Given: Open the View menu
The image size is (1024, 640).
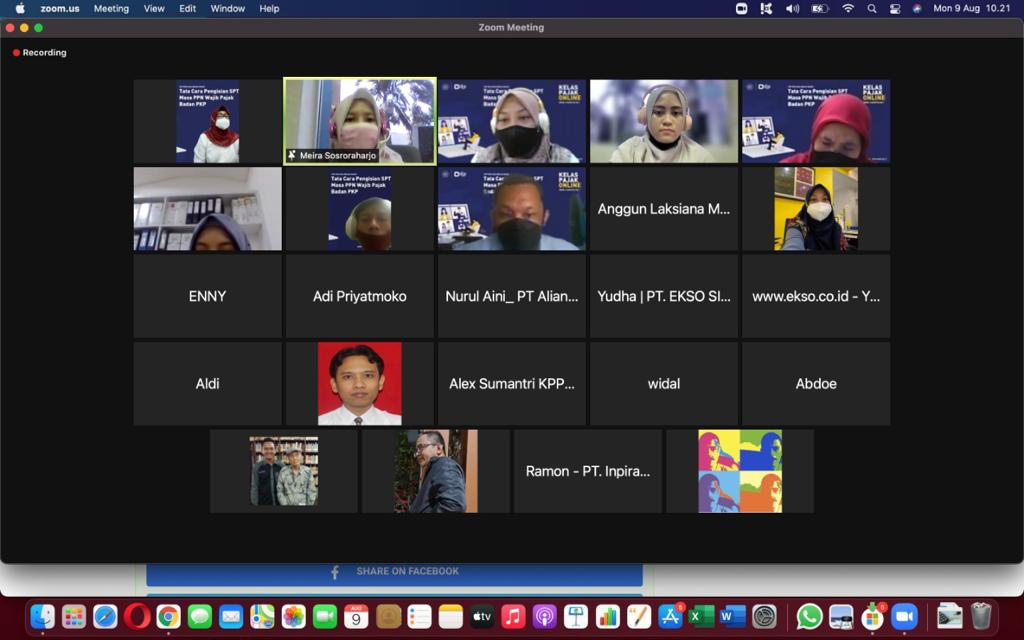Looking at the screenshot, I should (154, 8).
